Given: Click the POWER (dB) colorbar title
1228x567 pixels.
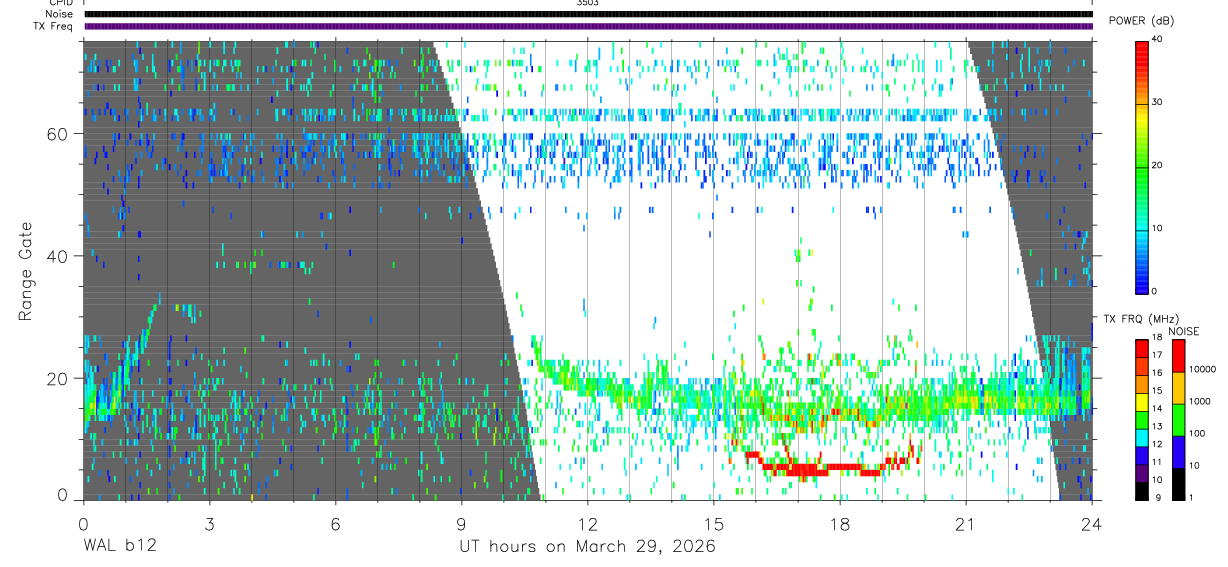Looking at the screenshot, I should (1140, 20).
